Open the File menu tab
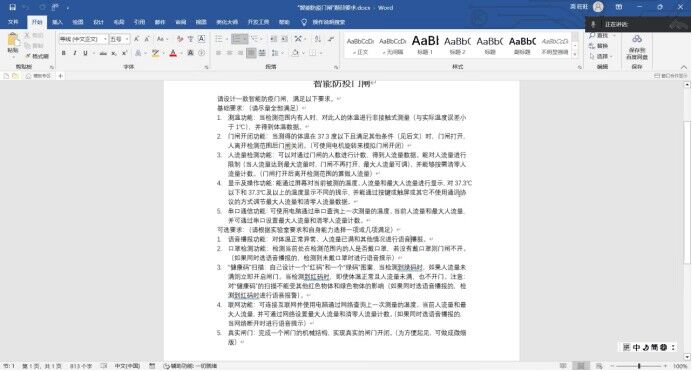 pyautogui.click(x=13, y=22)
